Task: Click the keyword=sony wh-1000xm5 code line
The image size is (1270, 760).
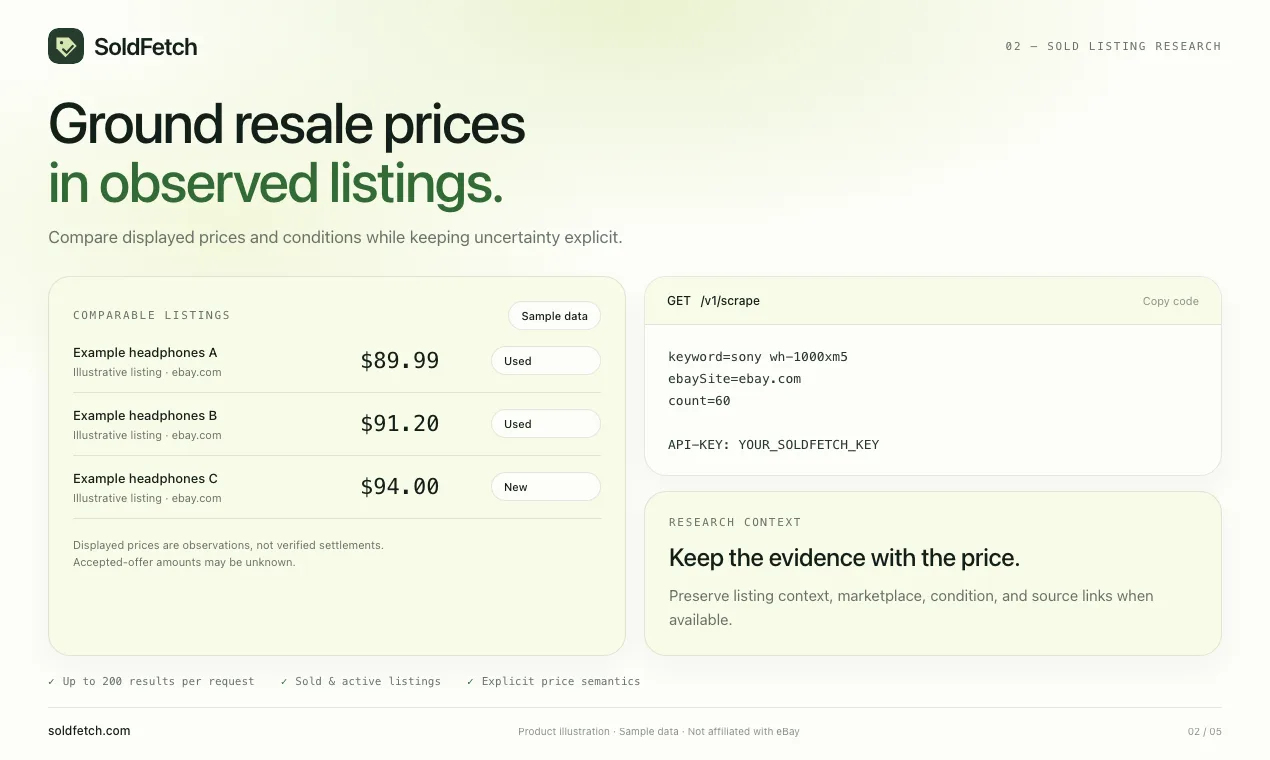Action: click(x=758, y=357)
